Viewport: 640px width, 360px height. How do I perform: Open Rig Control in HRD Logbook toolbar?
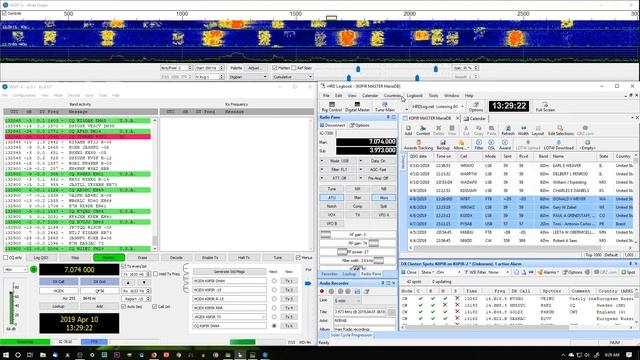click(x=331, y=107)
